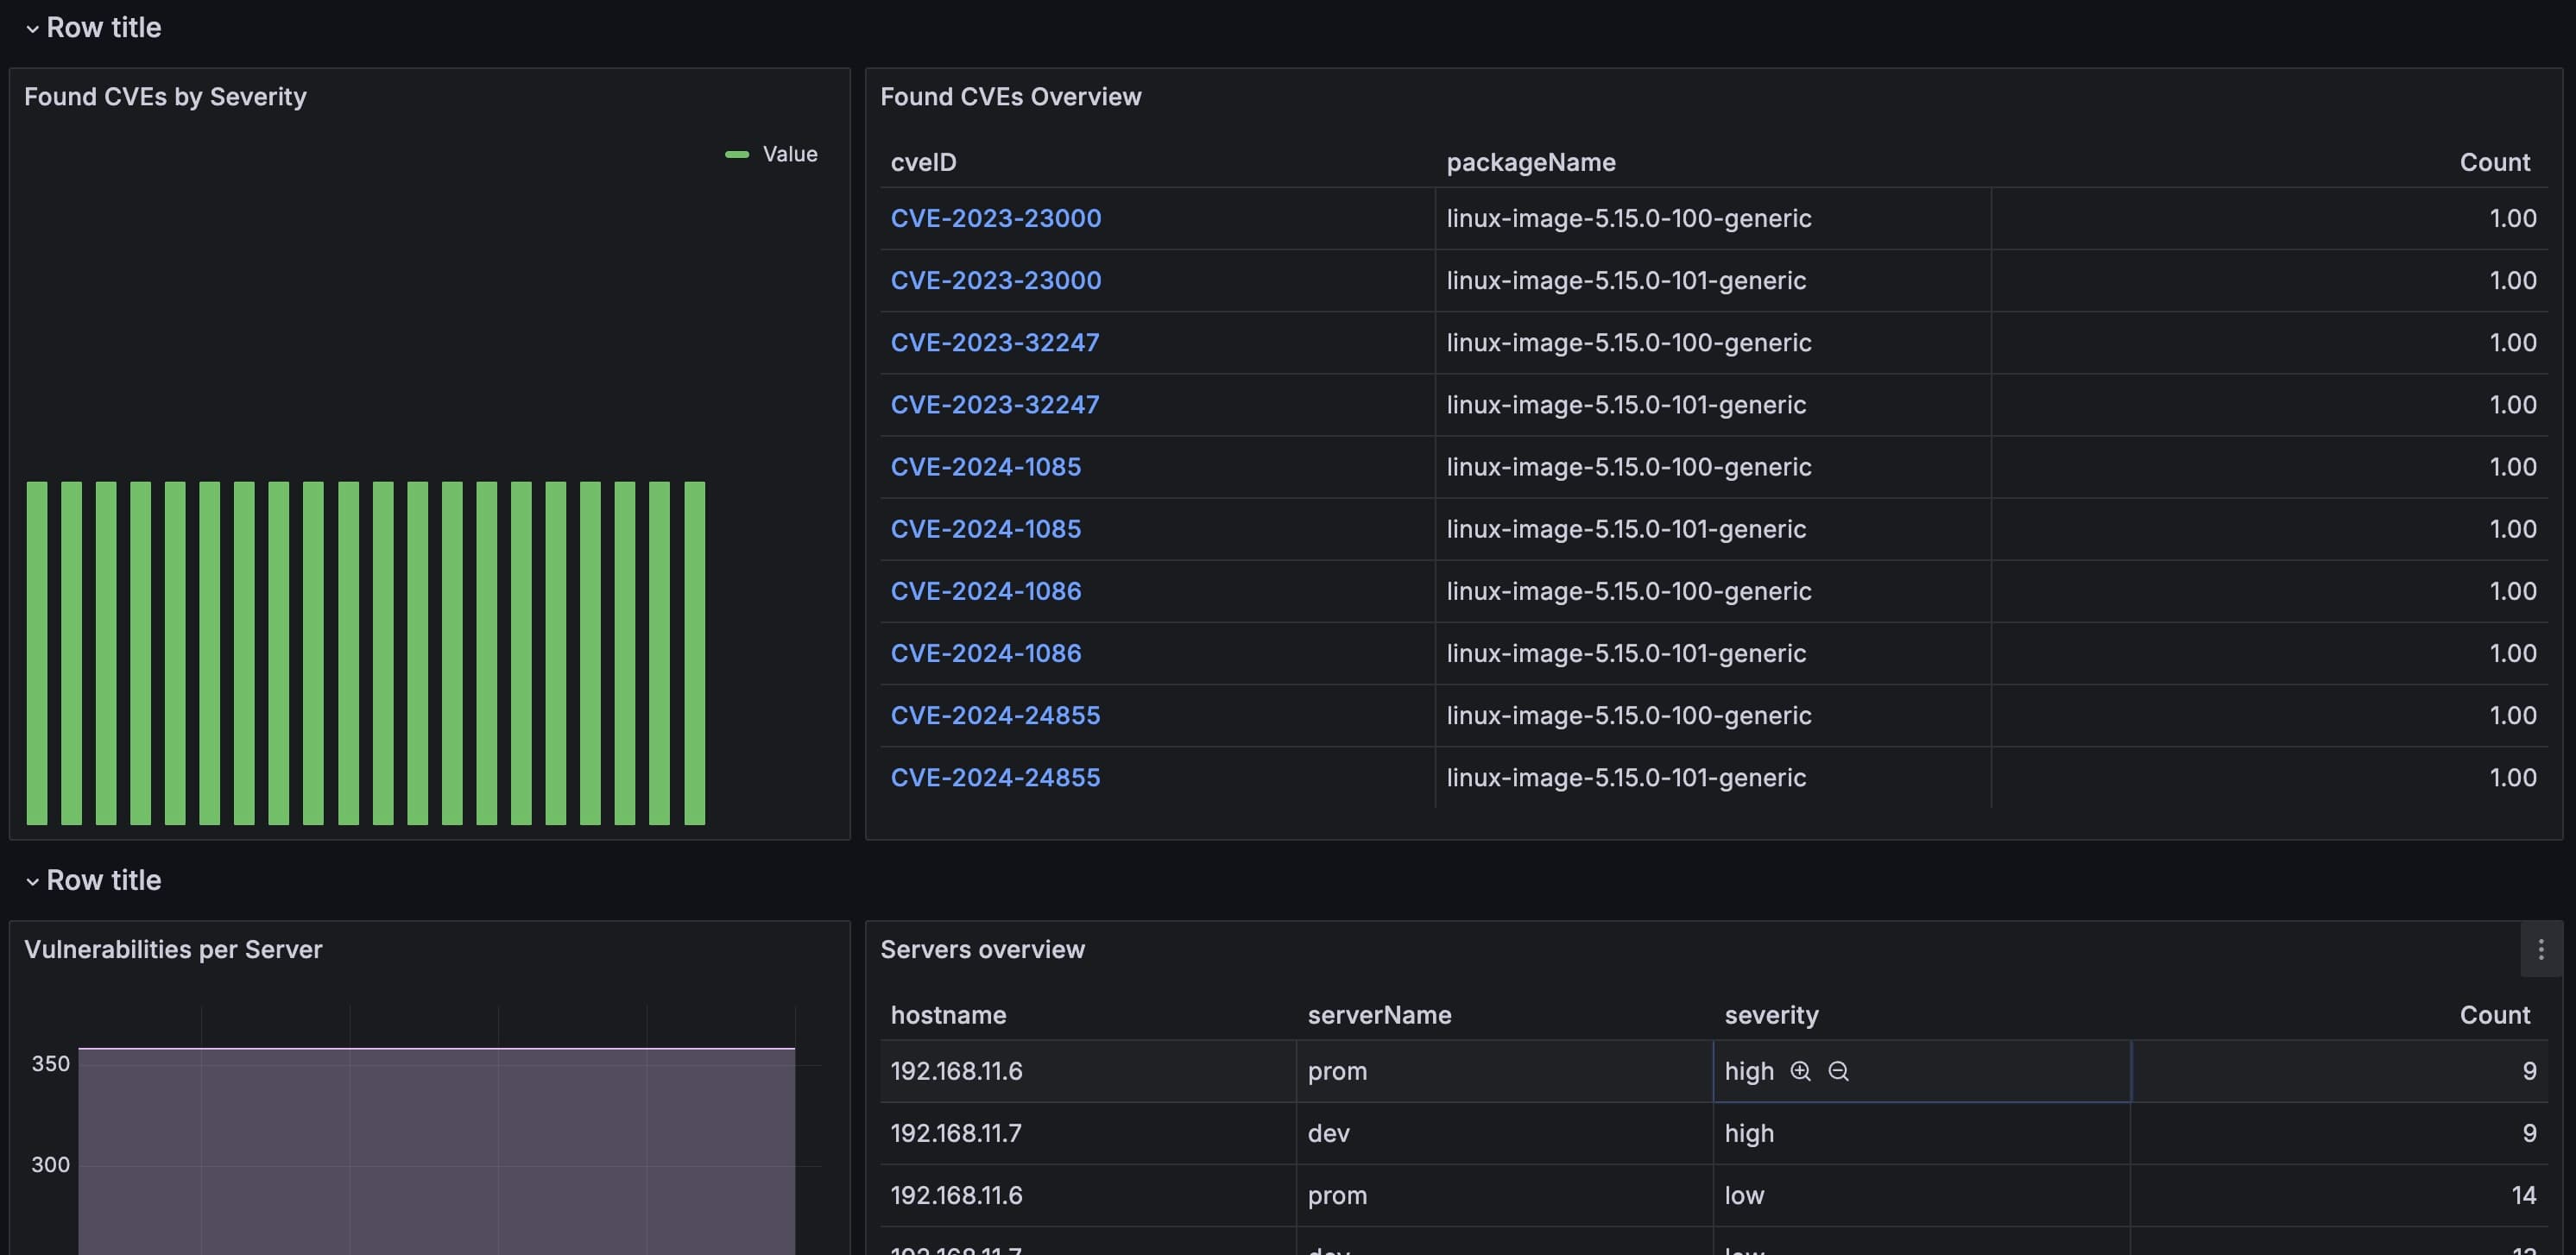
Task: Click the 300 y-axis label
Action: 50,1164
